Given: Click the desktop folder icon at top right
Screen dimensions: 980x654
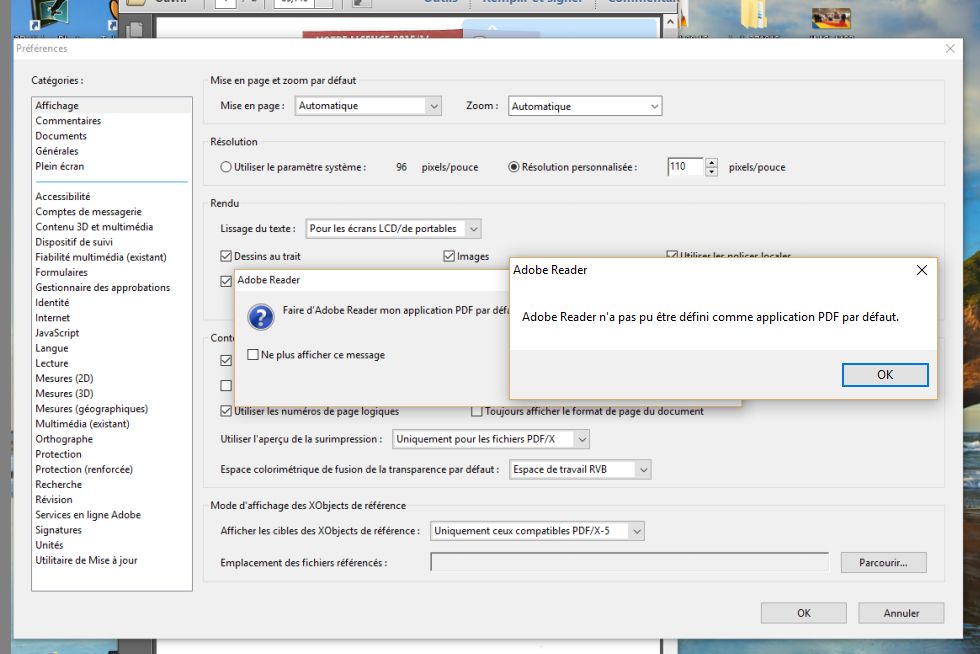Looking at the screenshot, I should pos(753,14).
